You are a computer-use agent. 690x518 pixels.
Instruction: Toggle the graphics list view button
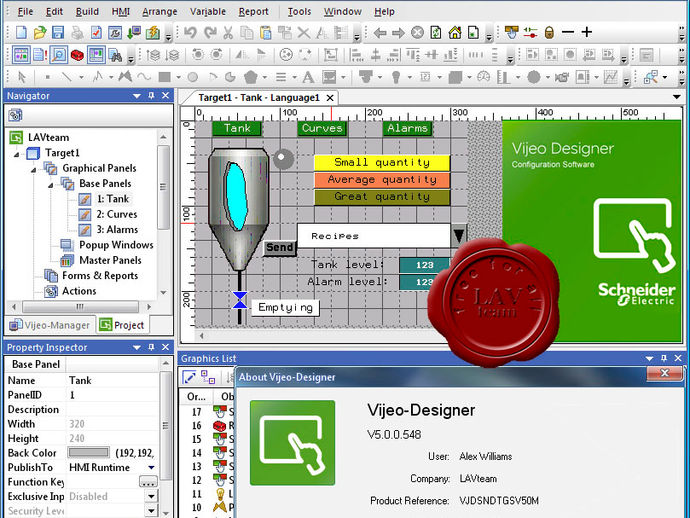point(96,55)
